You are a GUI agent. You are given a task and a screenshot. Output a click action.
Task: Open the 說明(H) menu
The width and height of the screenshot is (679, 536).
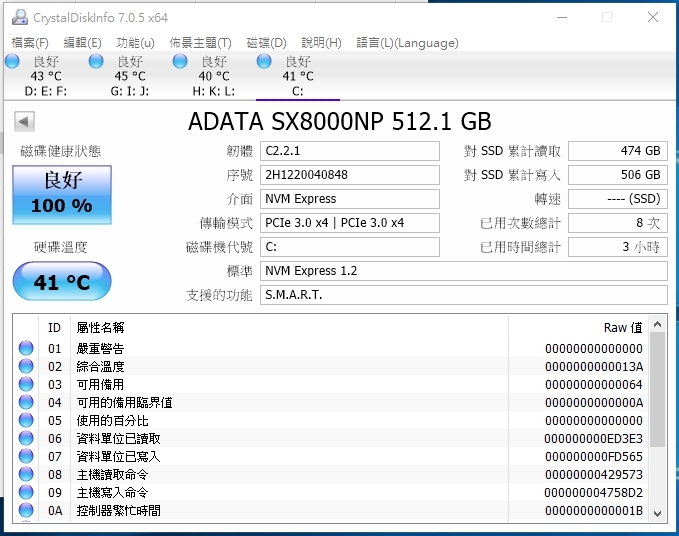pos(321,42)
